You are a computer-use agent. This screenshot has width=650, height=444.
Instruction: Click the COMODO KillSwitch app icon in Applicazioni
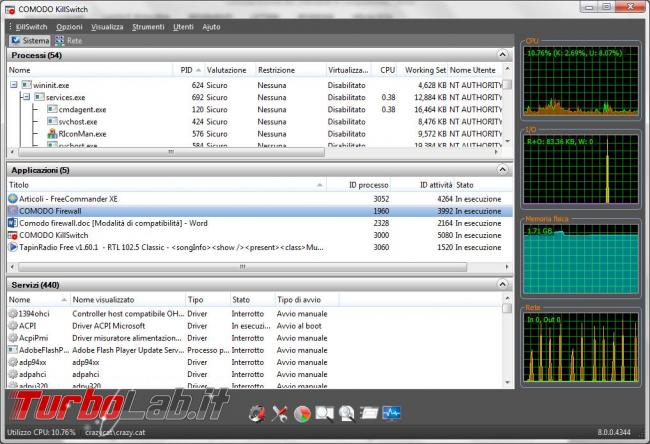click(x=13, y=235)
